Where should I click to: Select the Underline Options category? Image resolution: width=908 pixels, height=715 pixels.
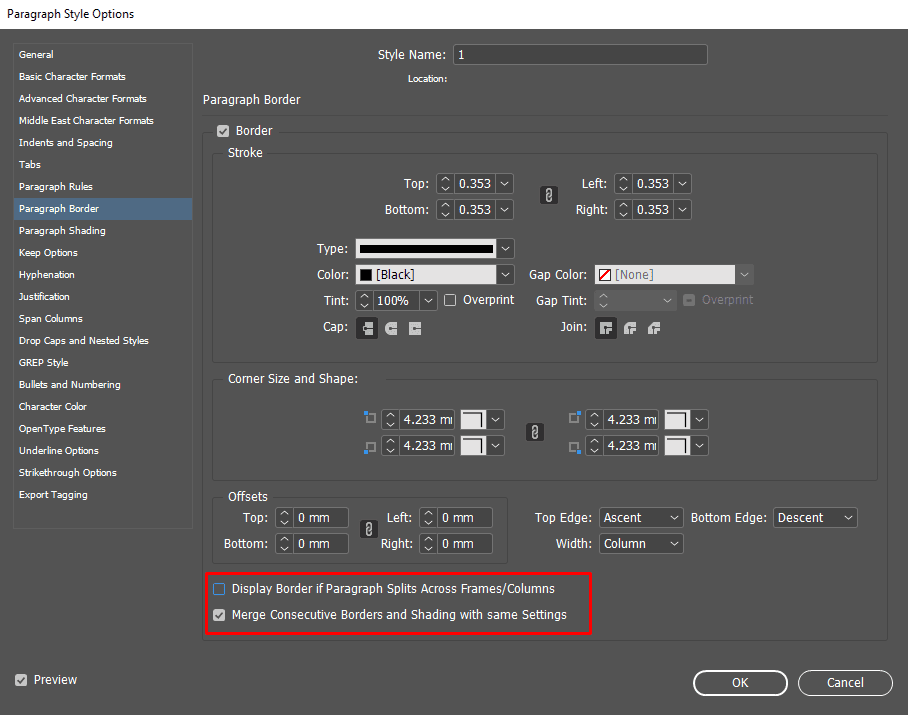pyautogui.click(x=102, y=450)
